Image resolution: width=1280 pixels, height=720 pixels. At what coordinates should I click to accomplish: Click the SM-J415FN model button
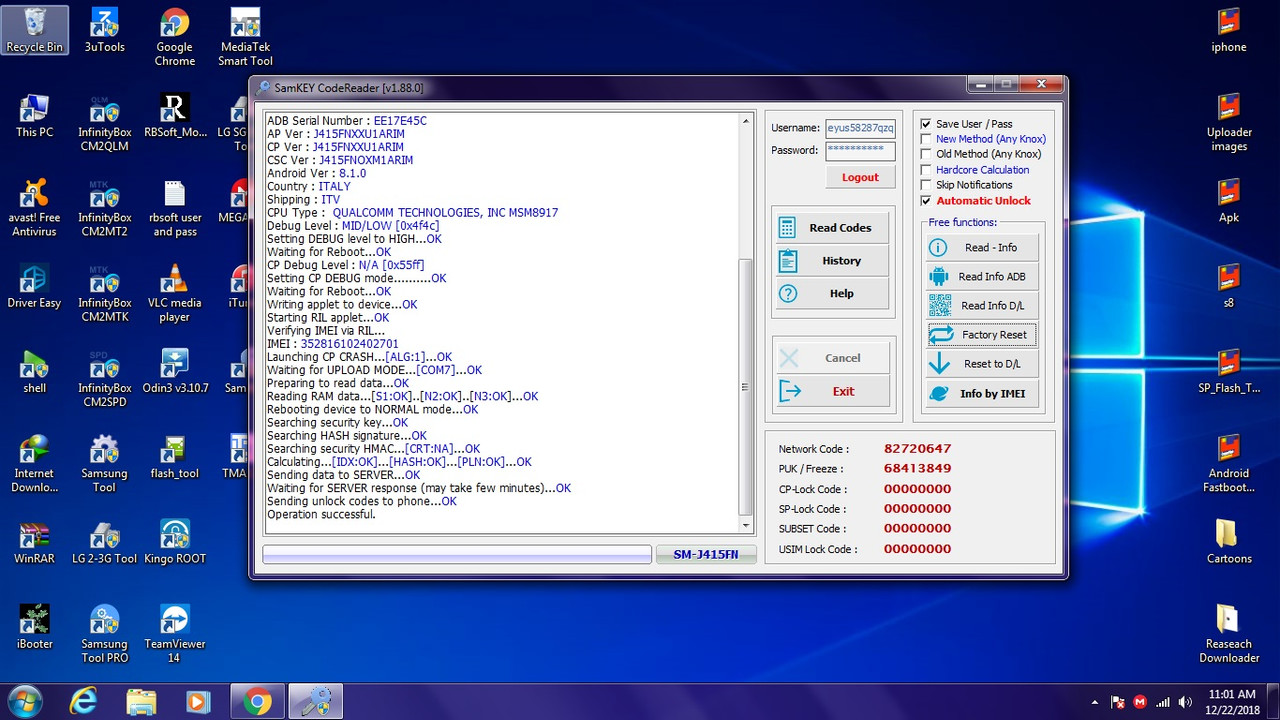(x=706, y=554)
